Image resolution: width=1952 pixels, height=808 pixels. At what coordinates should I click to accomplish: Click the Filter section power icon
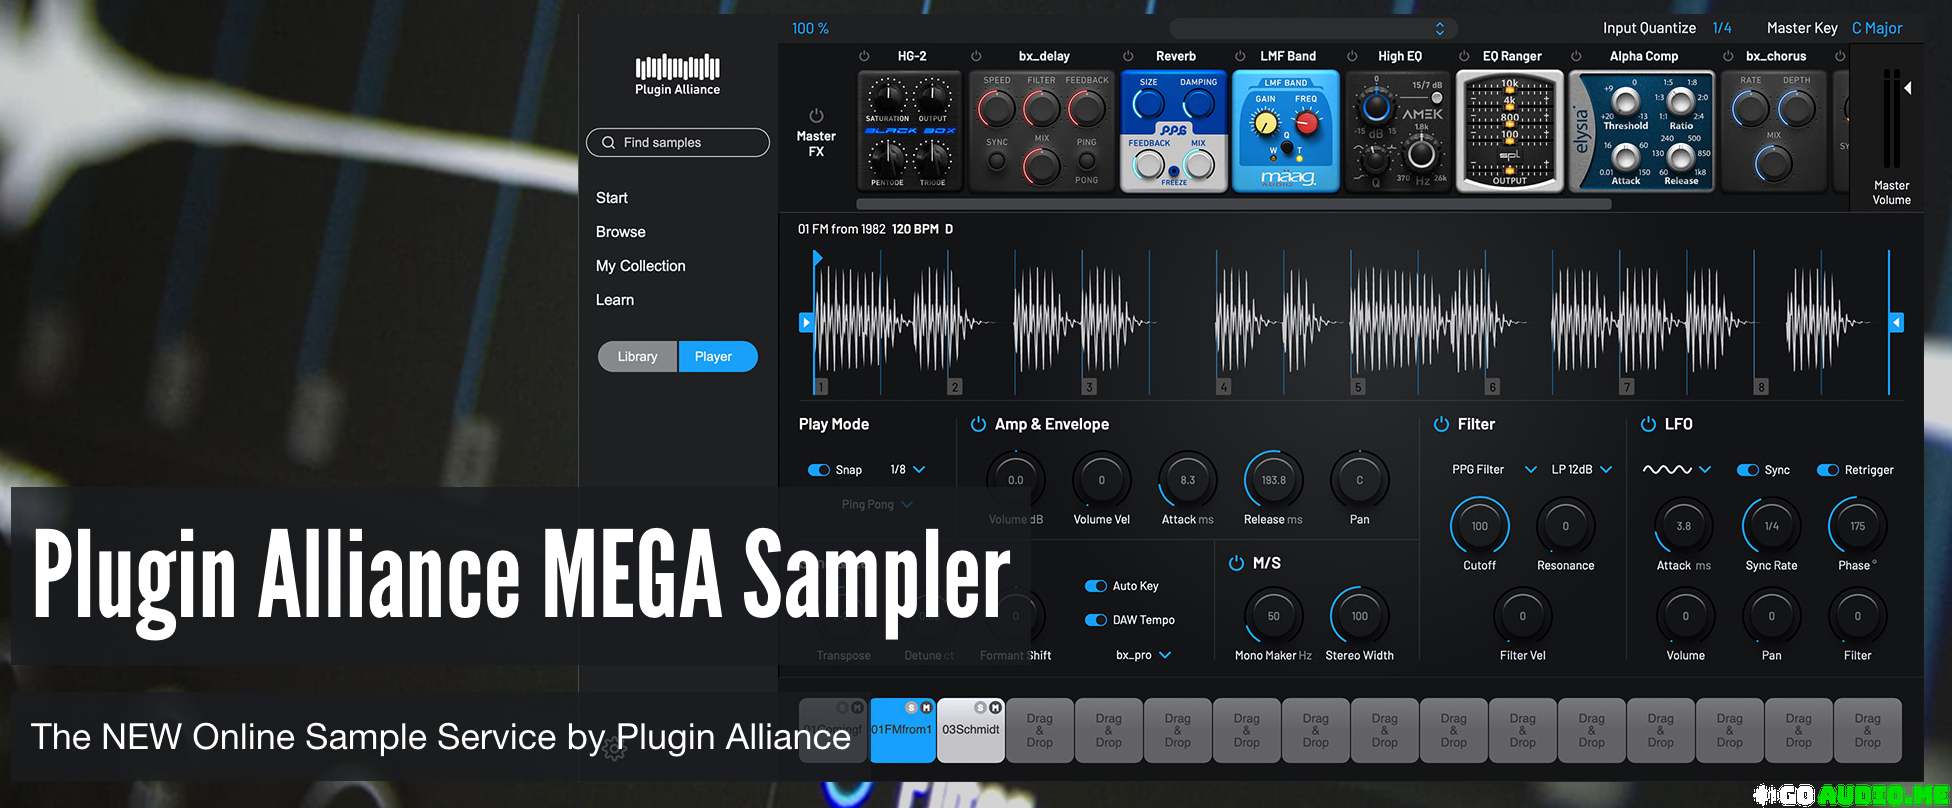tap(1441, 424)
